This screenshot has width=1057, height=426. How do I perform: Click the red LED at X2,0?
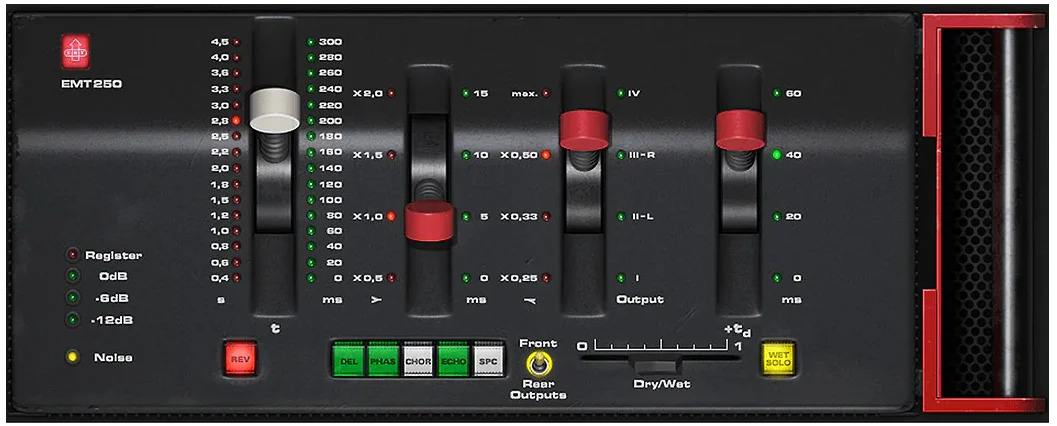point(392,93)
